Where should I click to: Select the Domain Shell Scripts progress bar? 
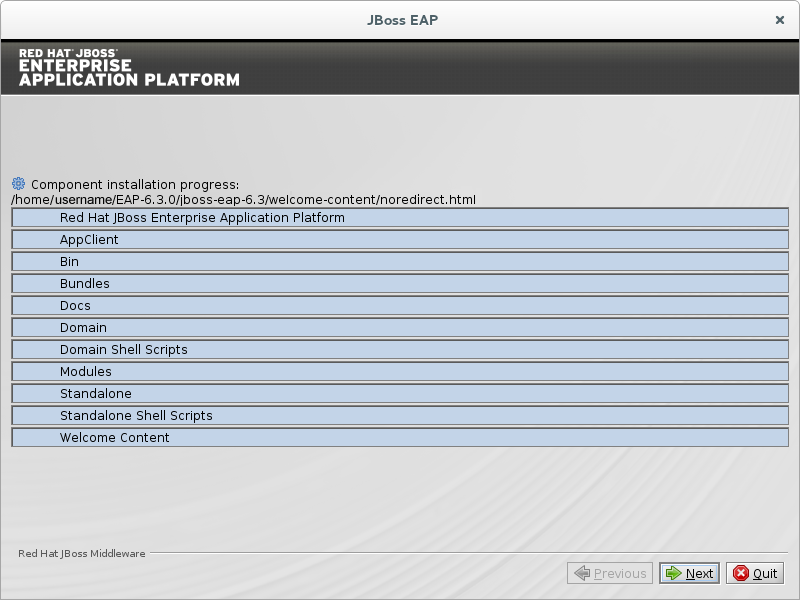(x=400, y=350)
